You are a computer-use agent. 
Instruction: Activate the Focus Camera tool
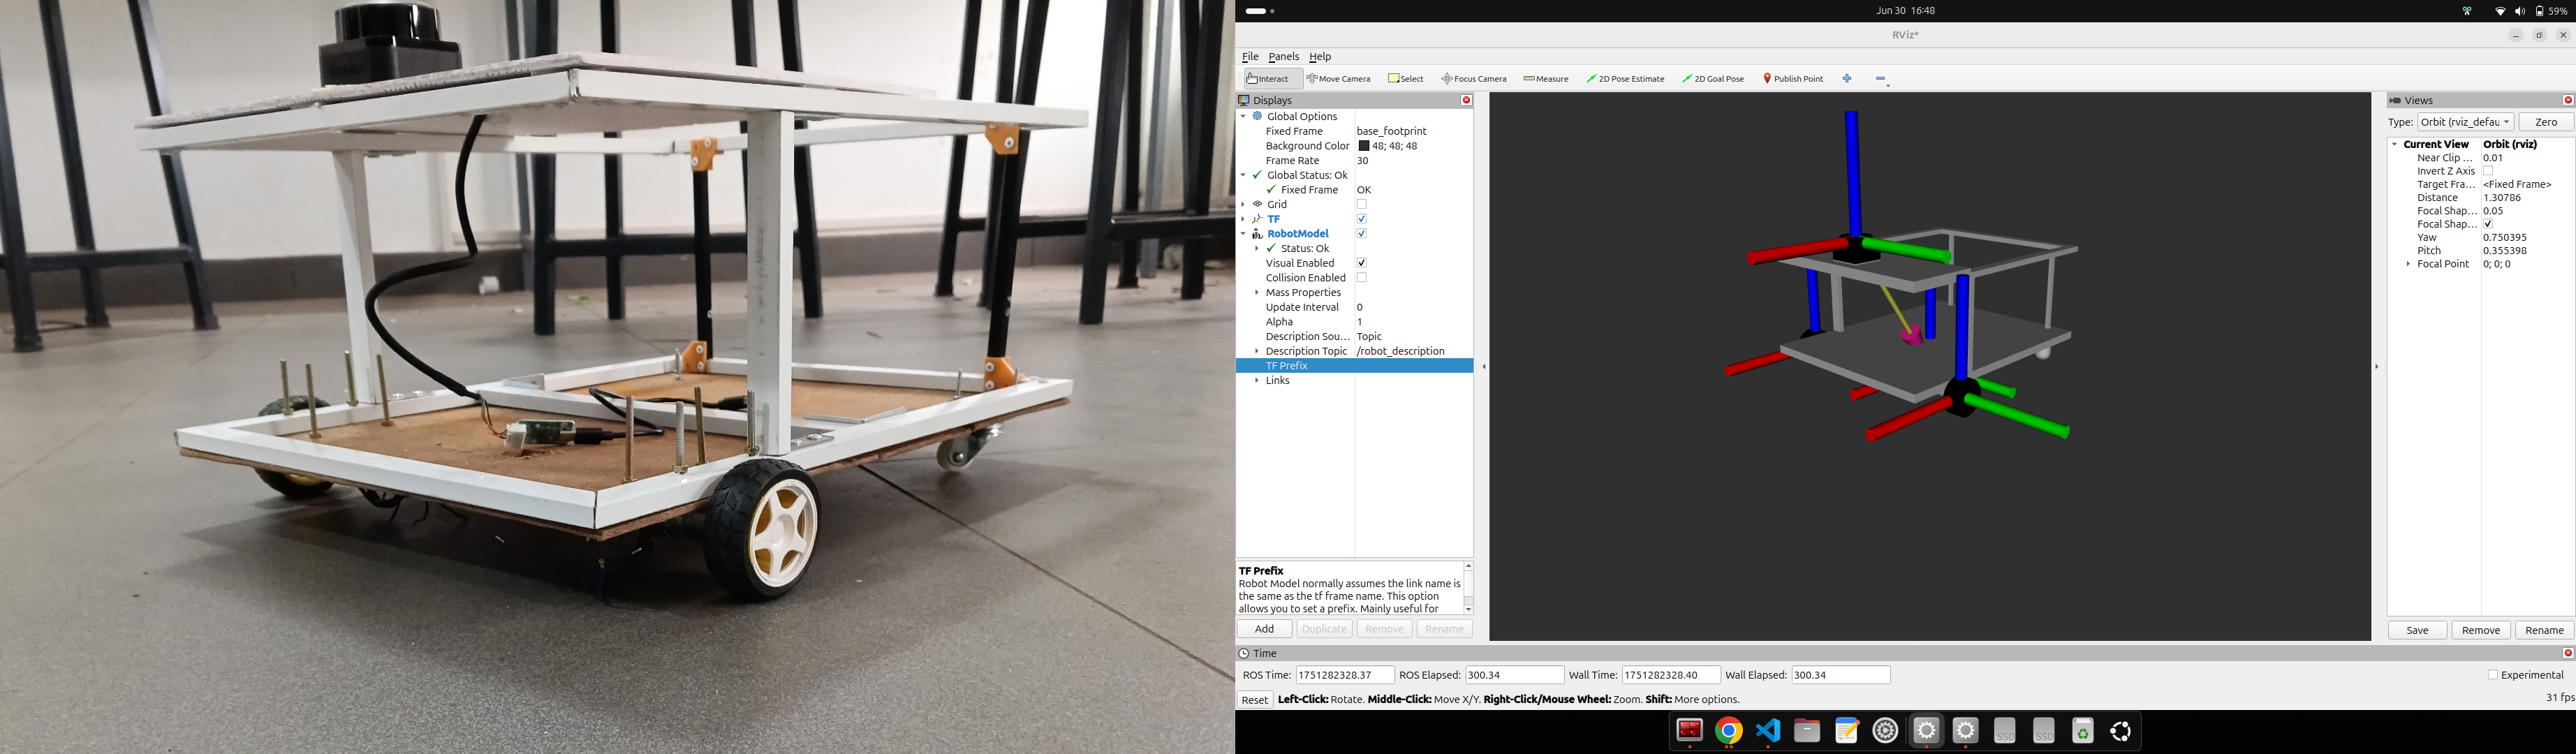1473,79
